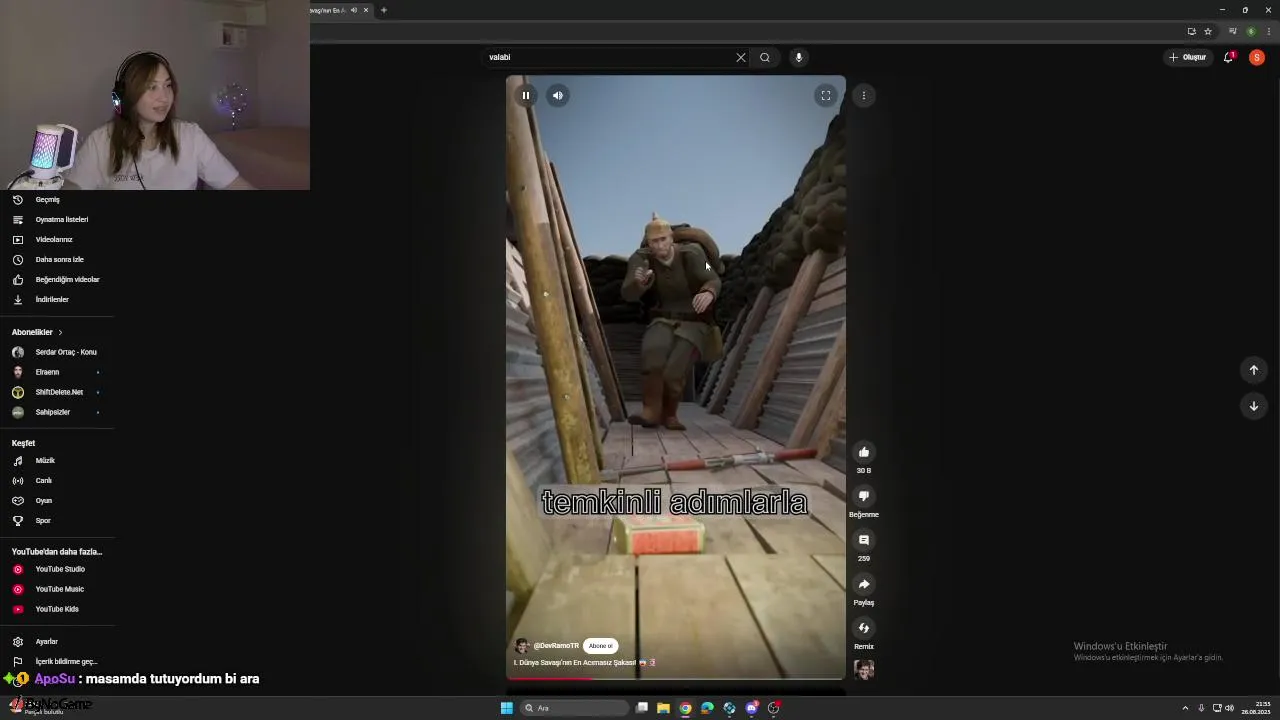Click the taskbar Ara search box
The image size is (1280, 720).
575,708
